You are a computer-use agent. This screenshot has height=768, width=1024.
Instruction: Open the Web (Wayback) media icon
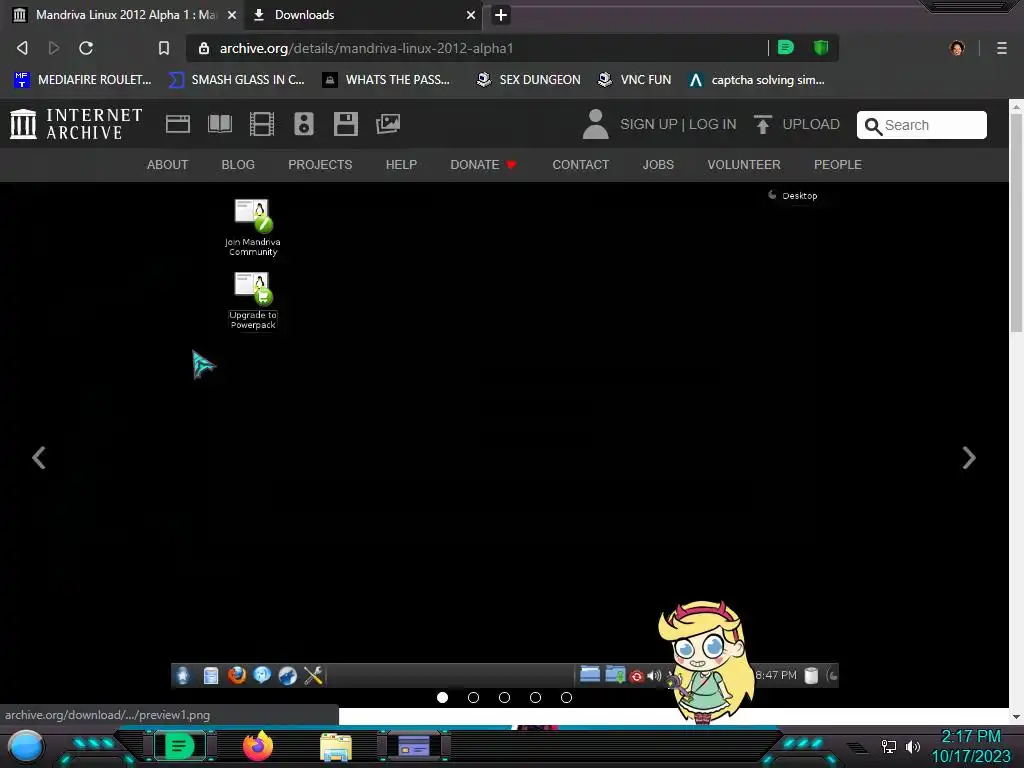[x=178, y=124]
